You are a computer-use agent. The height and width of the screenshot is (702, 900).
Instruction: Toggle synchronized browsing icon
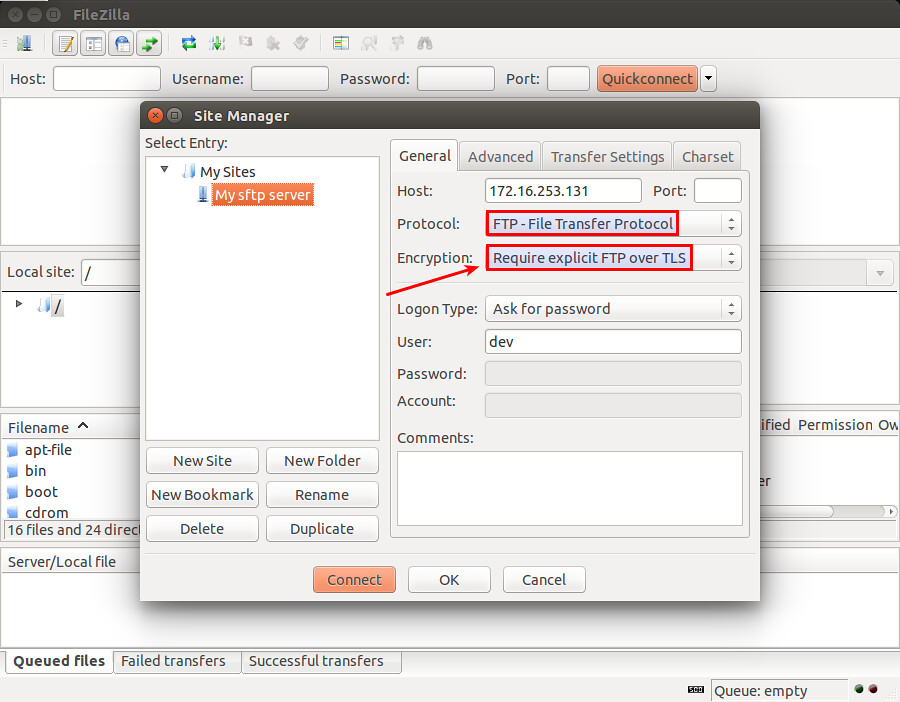pyautogui.click(x=397, y=43)
